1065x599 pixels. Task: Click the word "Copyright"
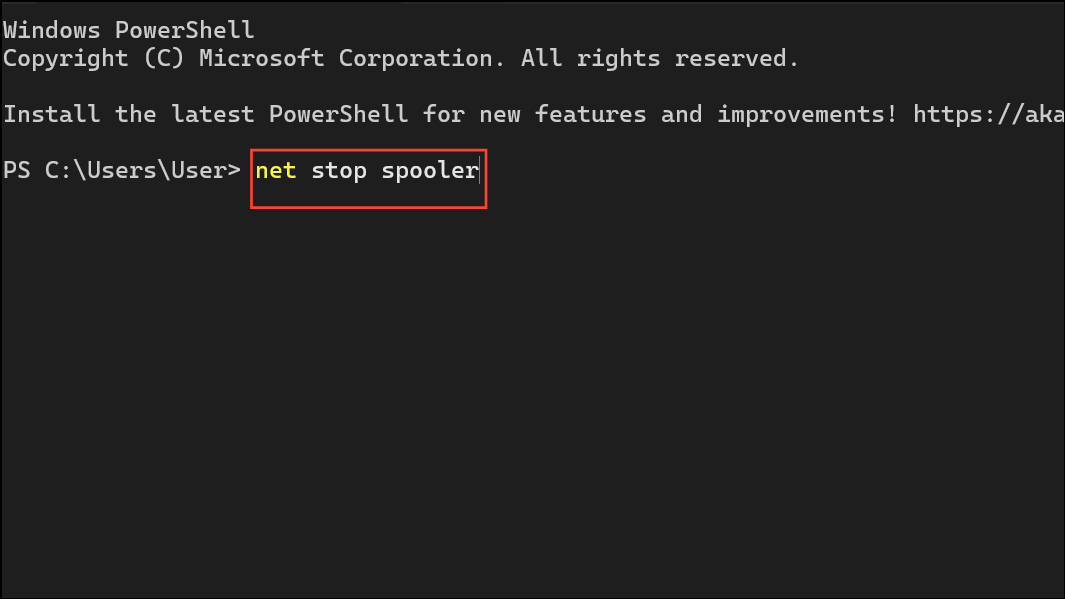[66, 58]
